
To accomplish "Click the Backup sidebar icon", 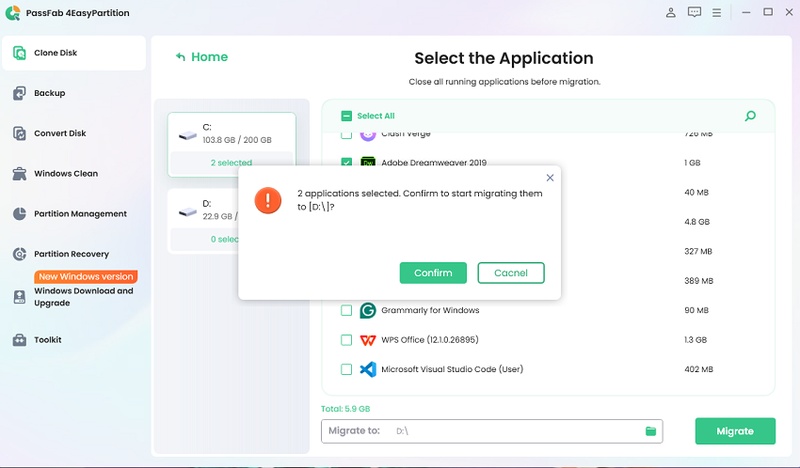I will pos(19,93).
